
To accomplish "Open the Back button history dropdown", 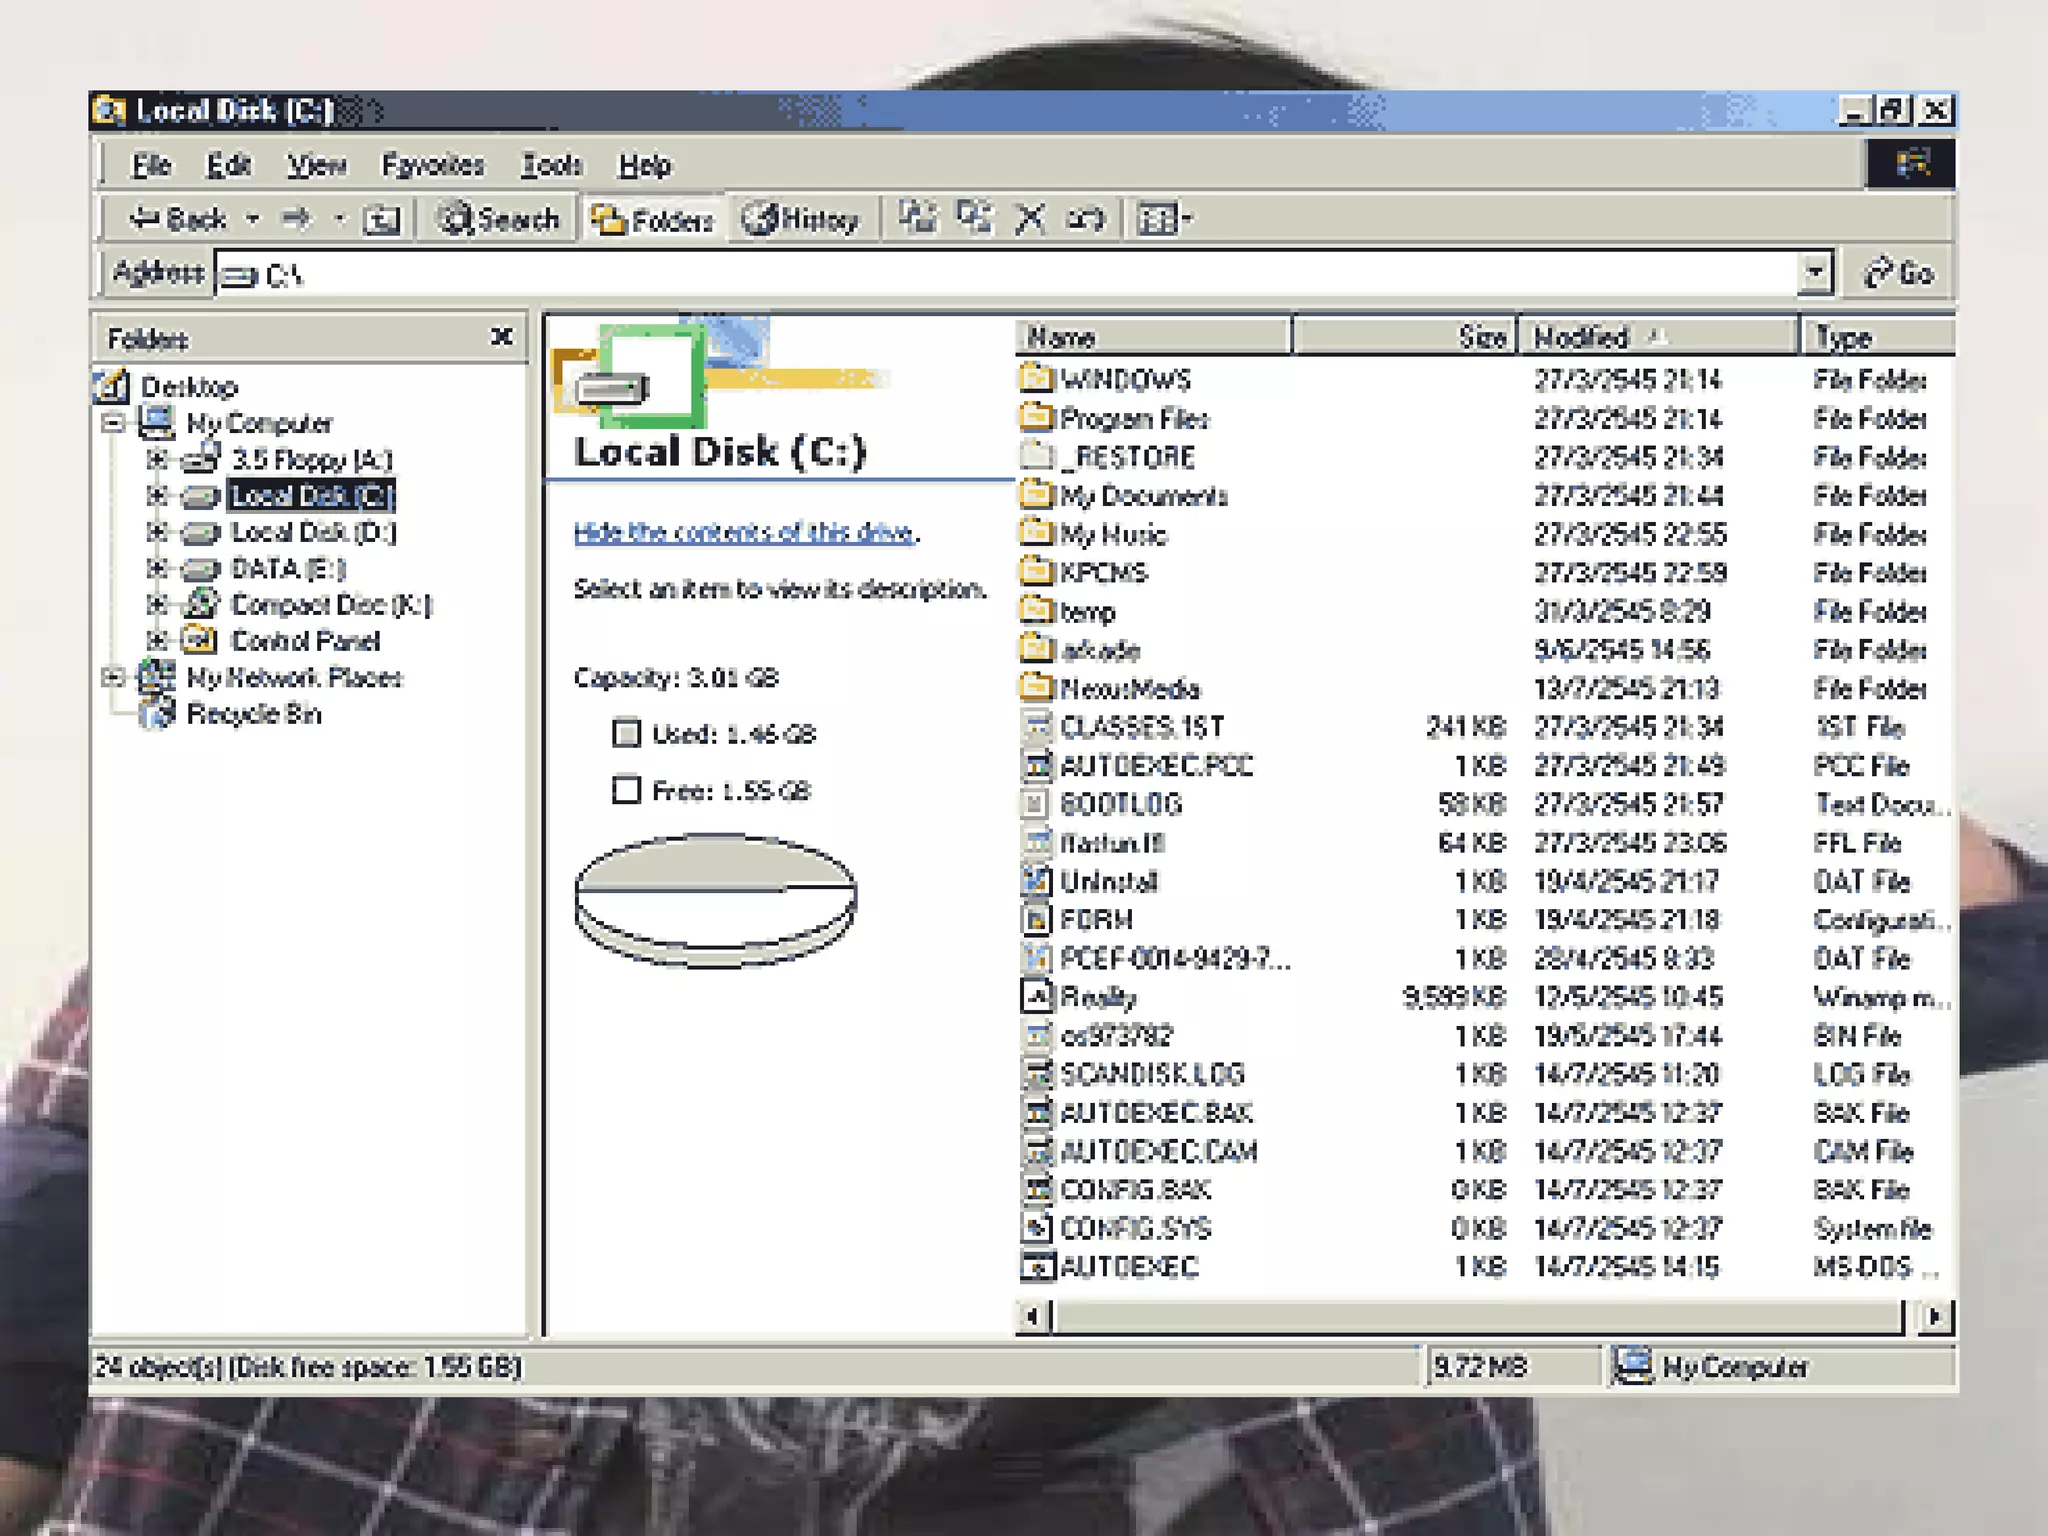I will pos(253,219).
